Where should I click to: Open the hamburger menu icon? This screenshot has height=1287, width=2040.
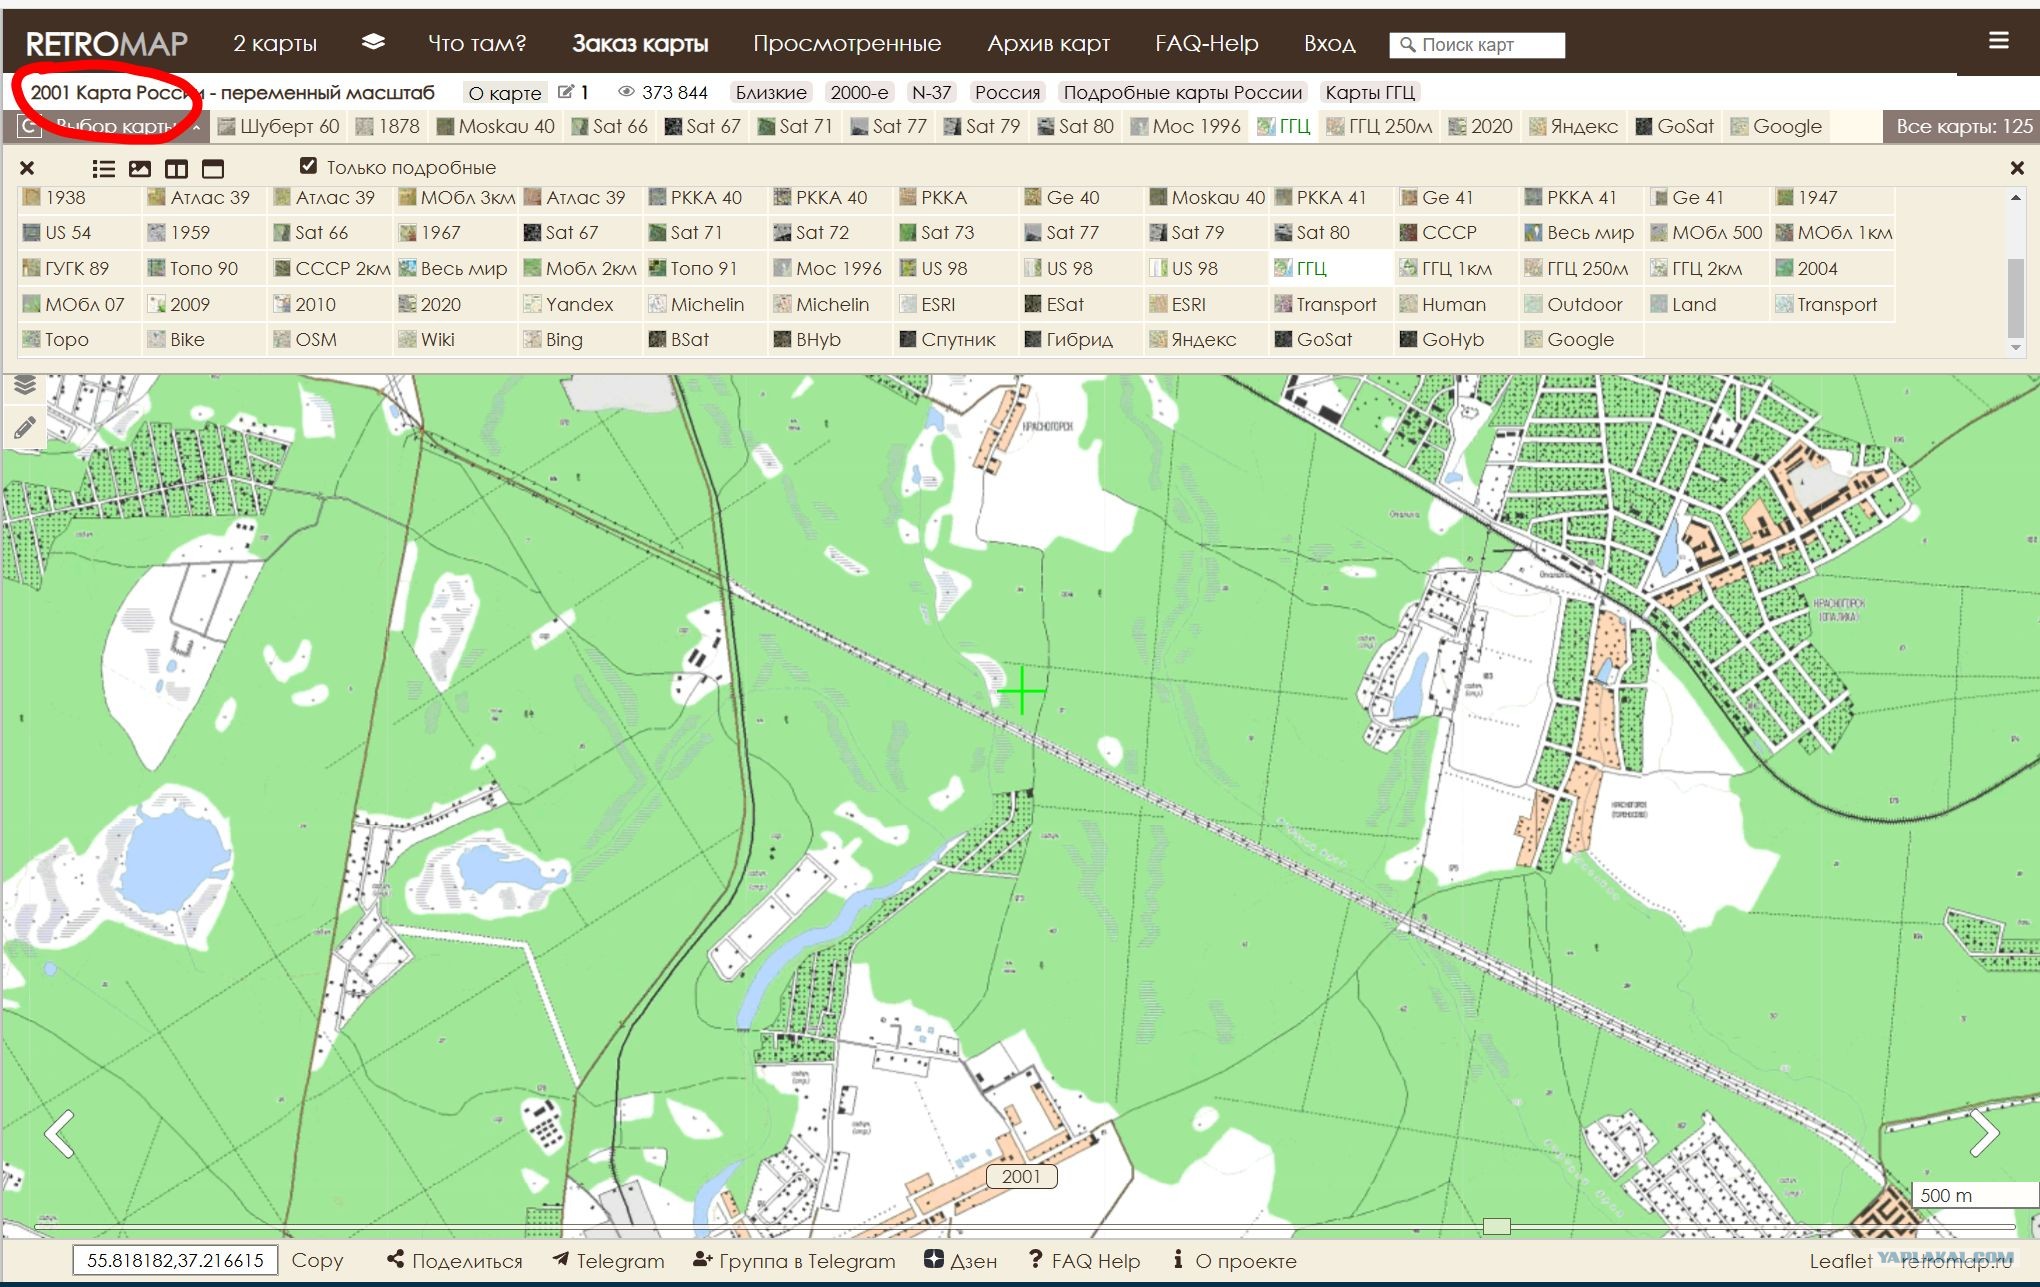[1998, 40]
